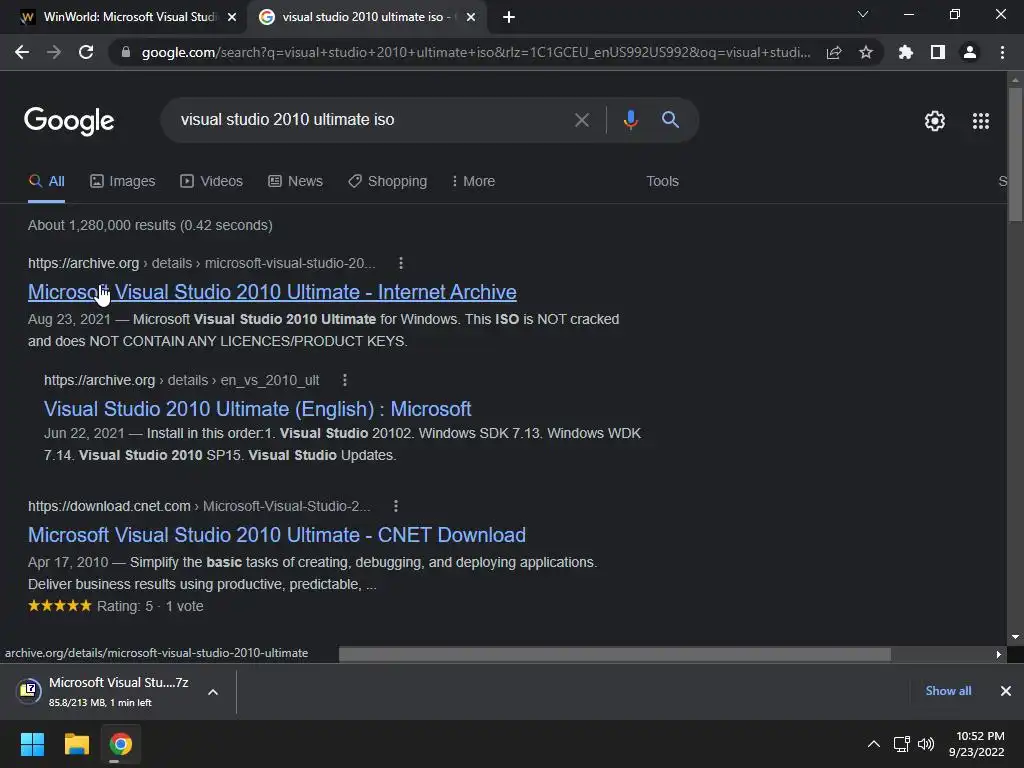The height and width of the screenshot is (768, 1024).
Task: Close the WinWorld browser tab
Action: [x=232, y=17]
